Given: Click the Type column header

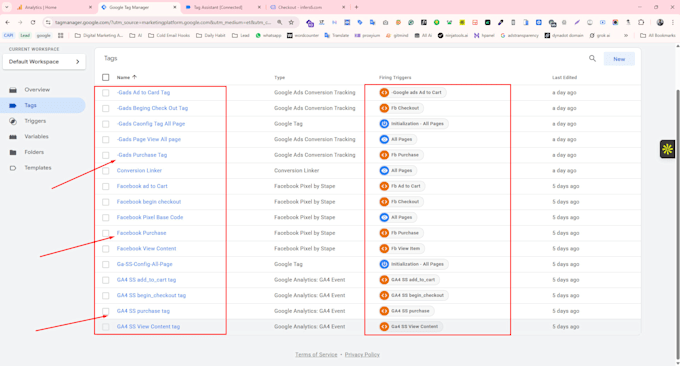Looking at the screenshot, I should coord(279,77).
